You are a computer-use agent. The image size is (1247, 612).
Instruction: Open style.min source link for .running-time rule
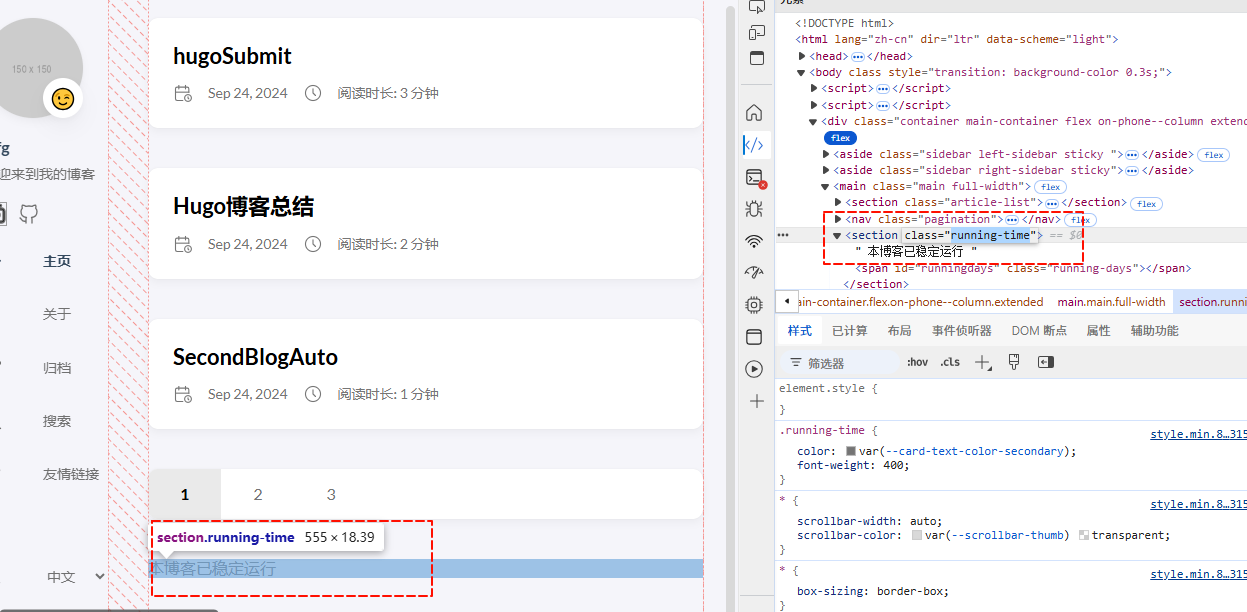[1198, 435]
